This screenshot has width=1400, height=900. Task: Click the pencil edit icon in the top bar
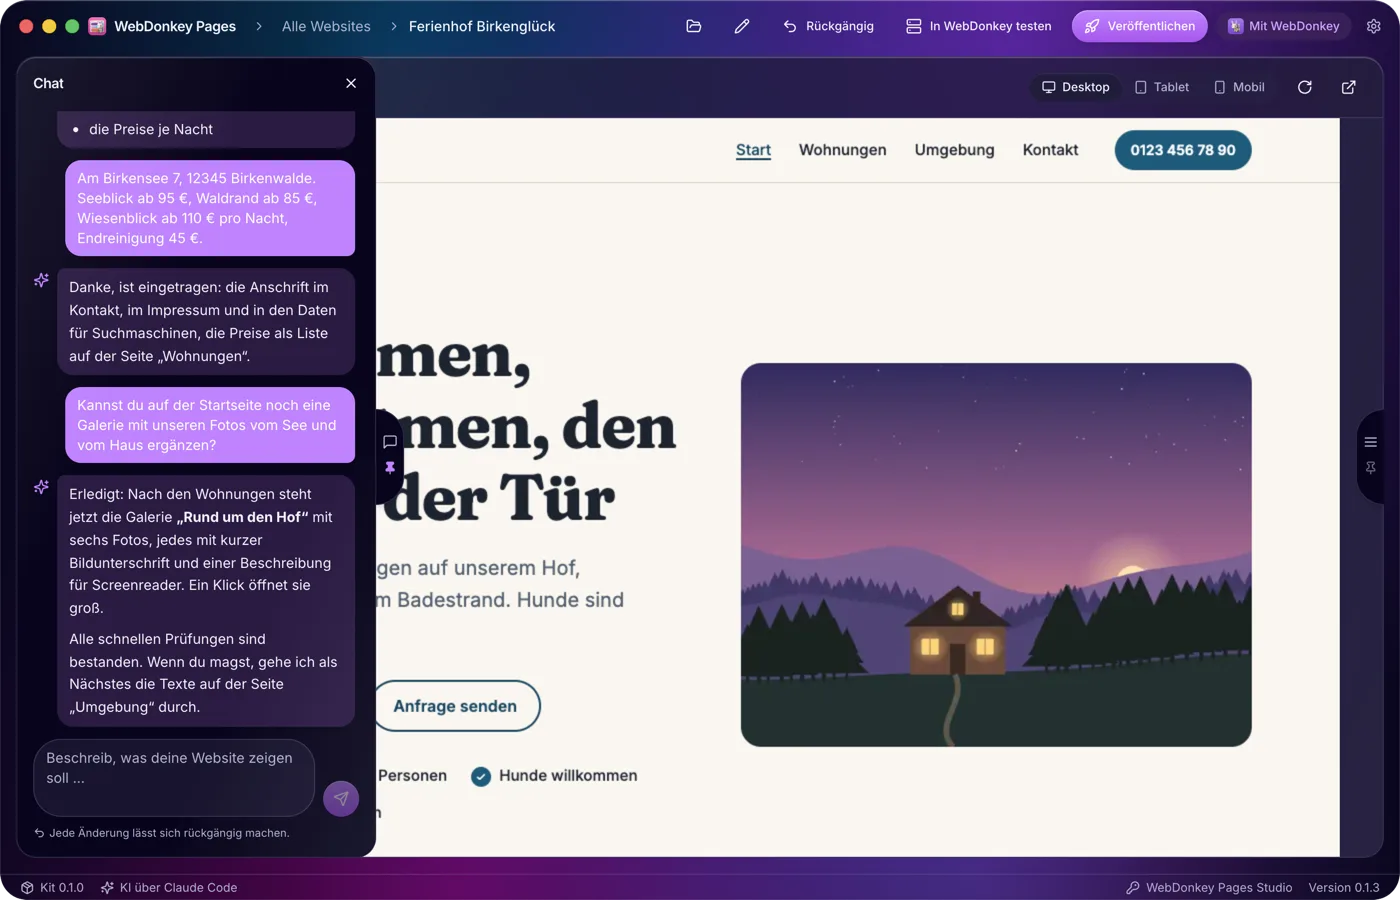742,26
